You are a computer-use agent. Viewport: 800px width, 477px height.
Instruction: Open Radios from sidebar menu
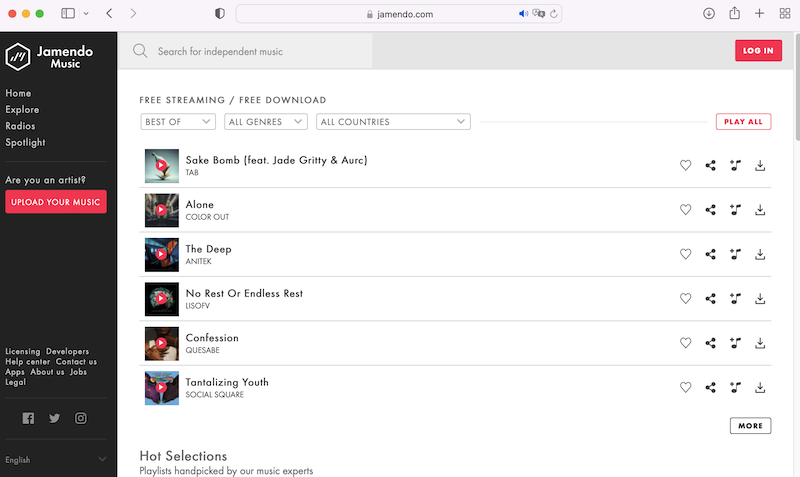click(20, 126)
